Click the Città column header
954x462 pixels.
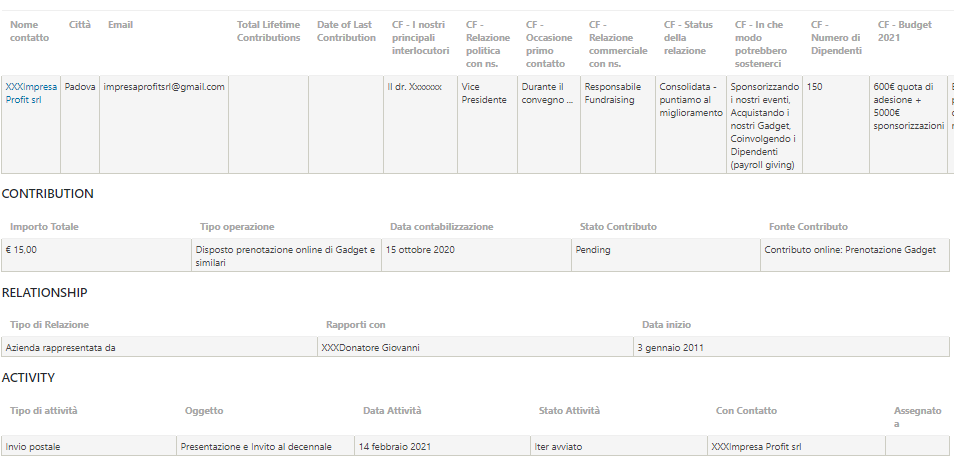(x=80, y=25)
